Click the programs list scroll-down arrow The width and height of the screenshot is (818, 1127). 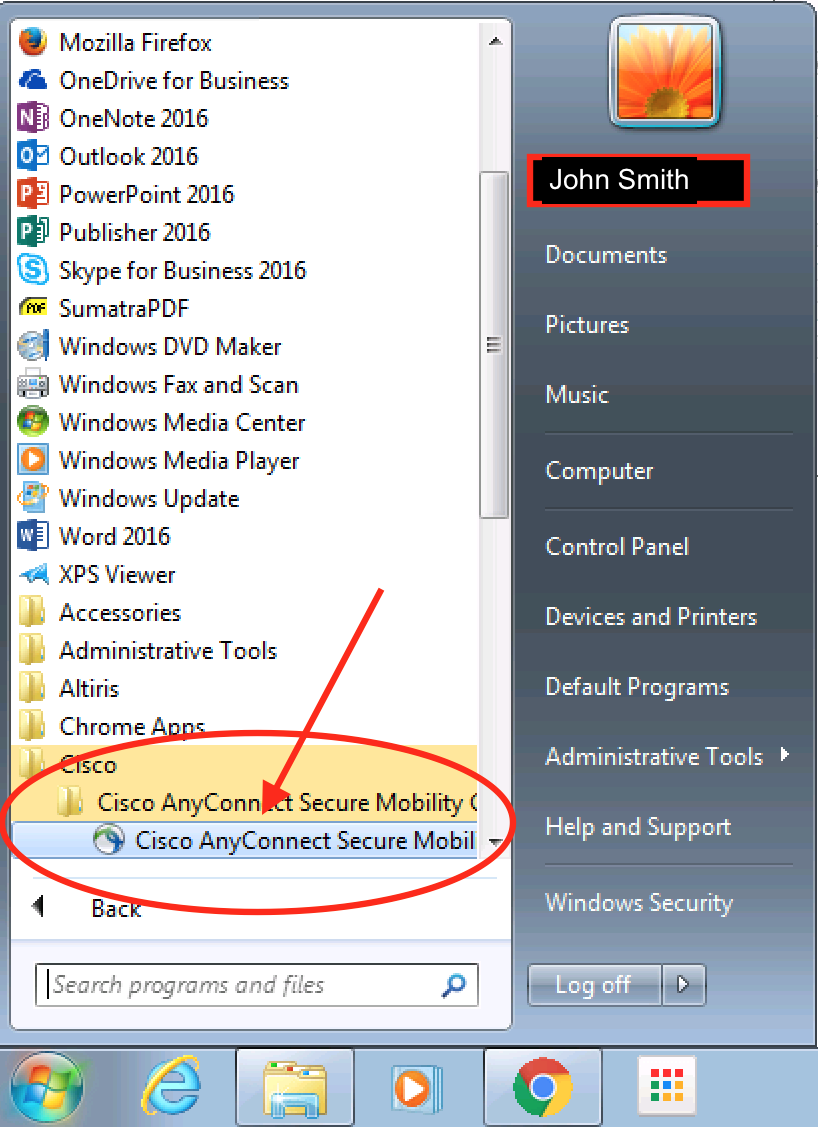(x=495, y=842)
